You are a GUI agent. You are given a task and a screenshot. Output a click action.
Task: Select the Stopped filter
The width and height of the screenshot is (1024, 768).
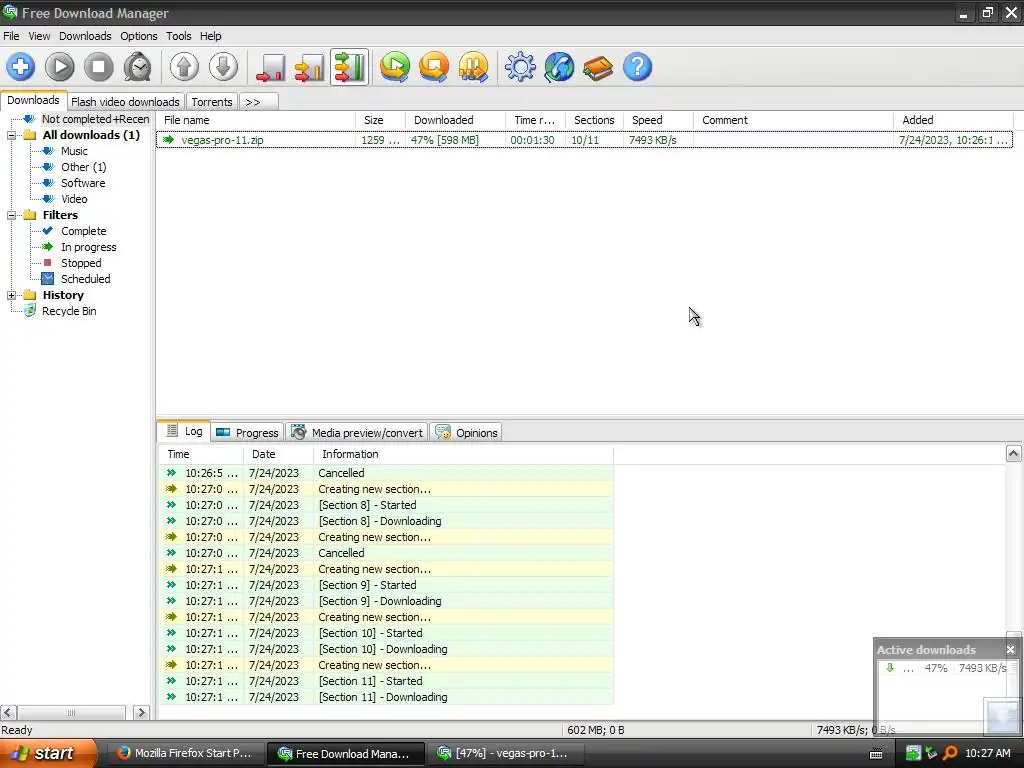[81, 263]
